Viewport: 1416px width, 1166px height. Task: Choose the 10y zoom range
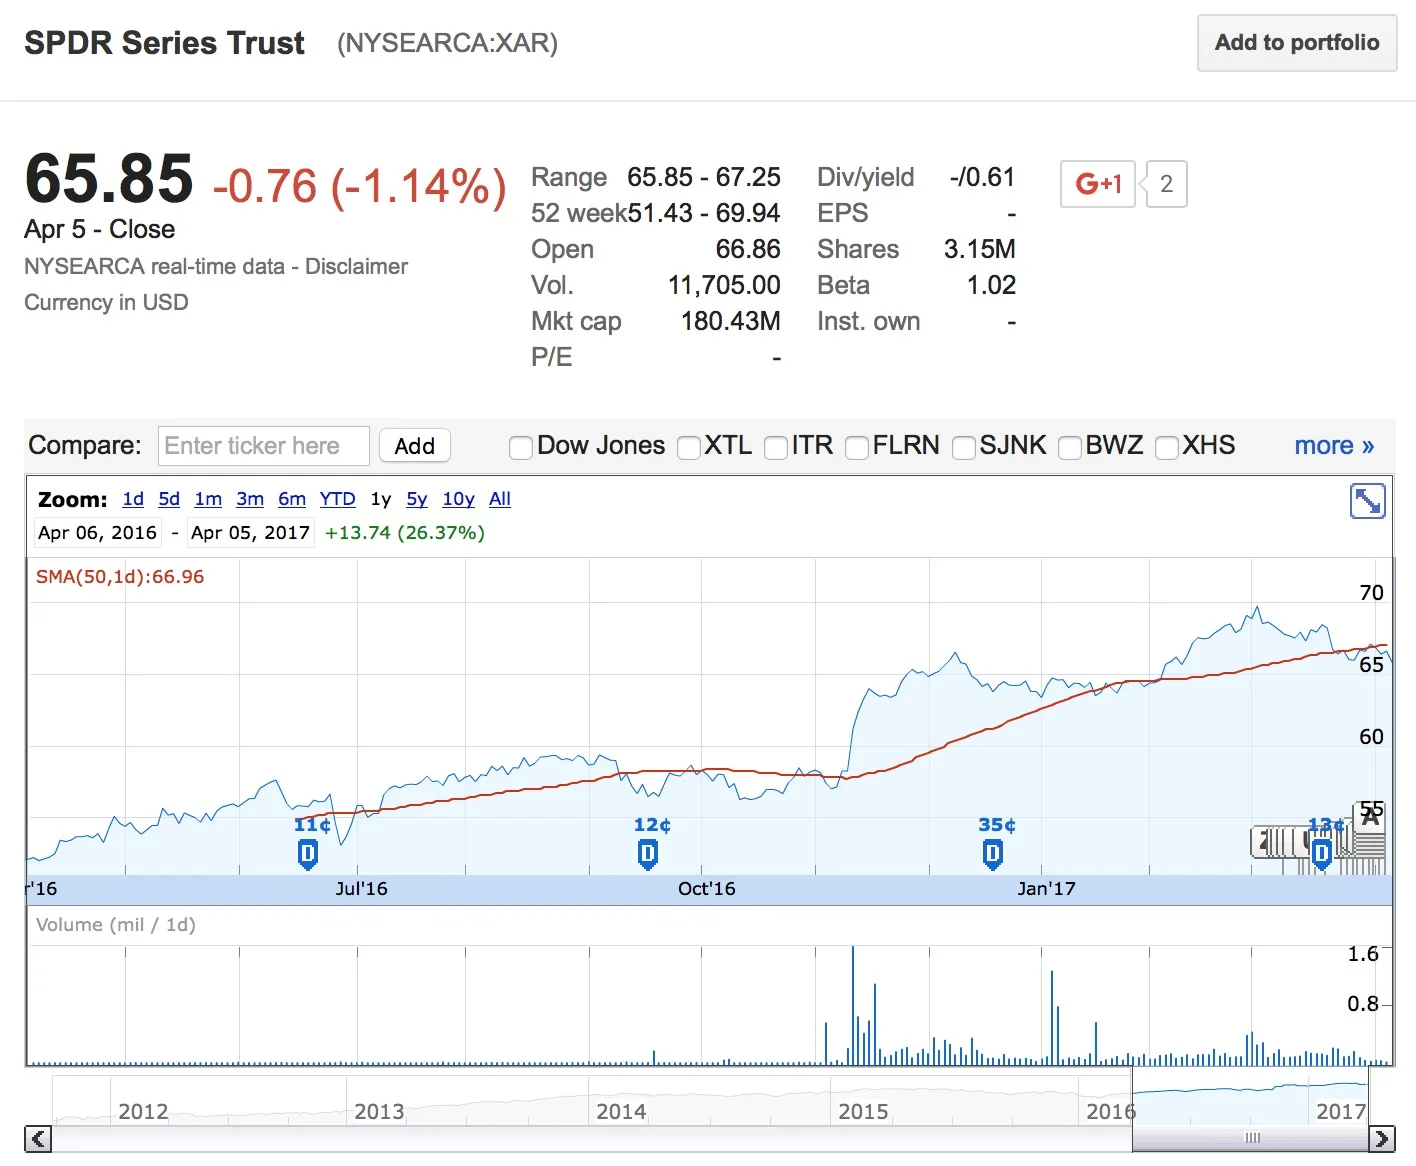tap(458, 499)
